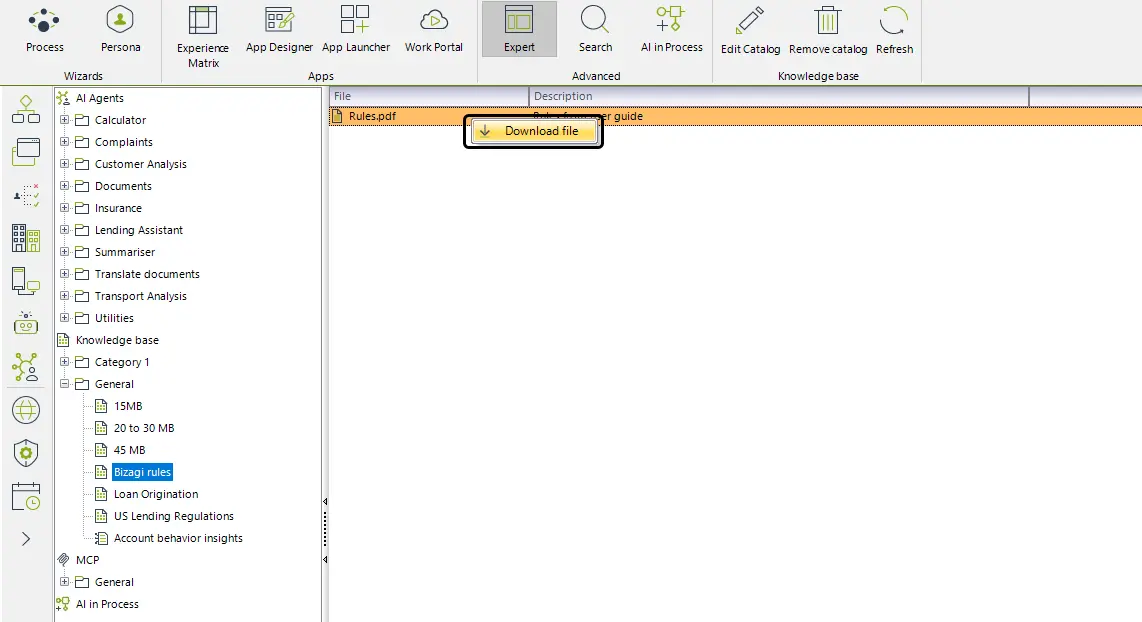Expand the Complaints folder

[x=65, y=141]
